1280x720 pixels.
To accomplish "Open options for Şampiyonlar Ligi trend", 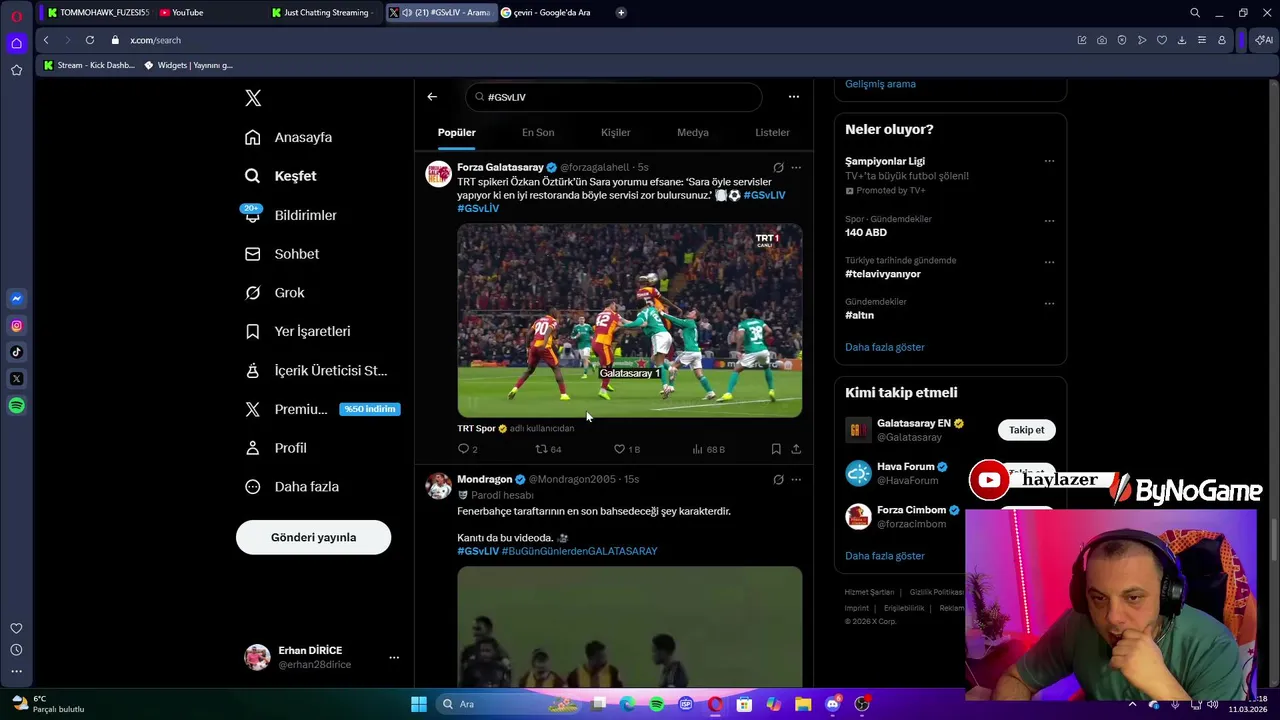I will [1049, 161].
